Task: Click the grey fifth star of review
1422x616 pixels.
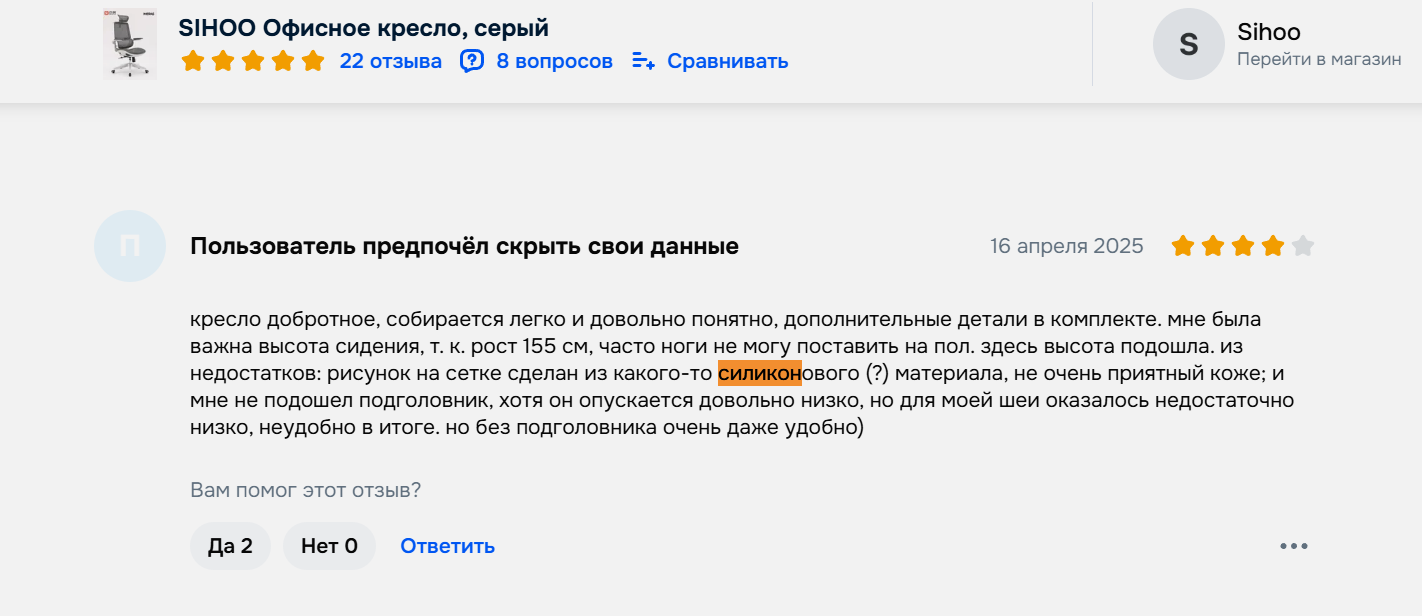Action: pos(1302,246)
